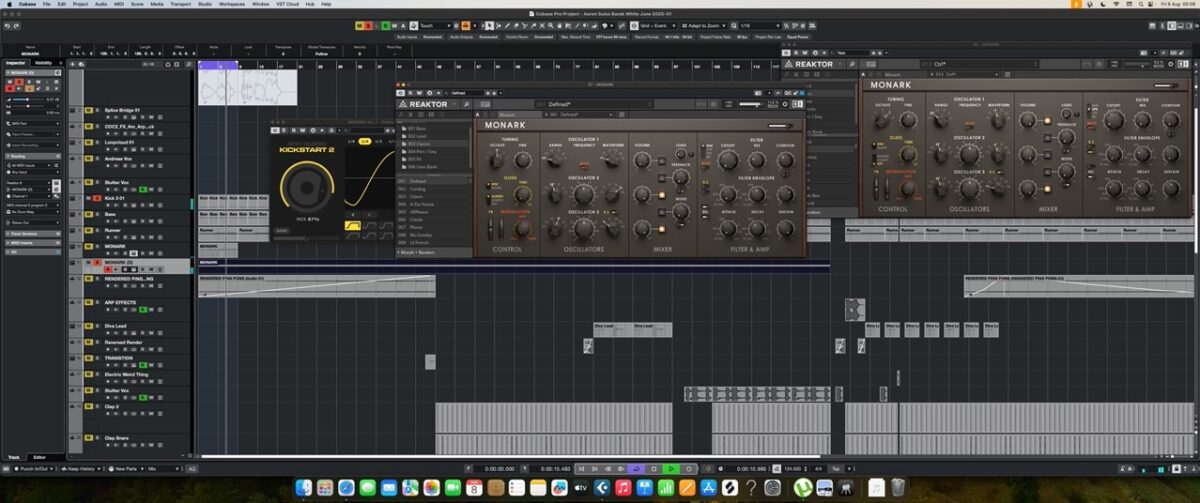This screenshot has width=1200, height=503.
Task: Click Kickstart Mix 87% knob
Action: (306, 188)
